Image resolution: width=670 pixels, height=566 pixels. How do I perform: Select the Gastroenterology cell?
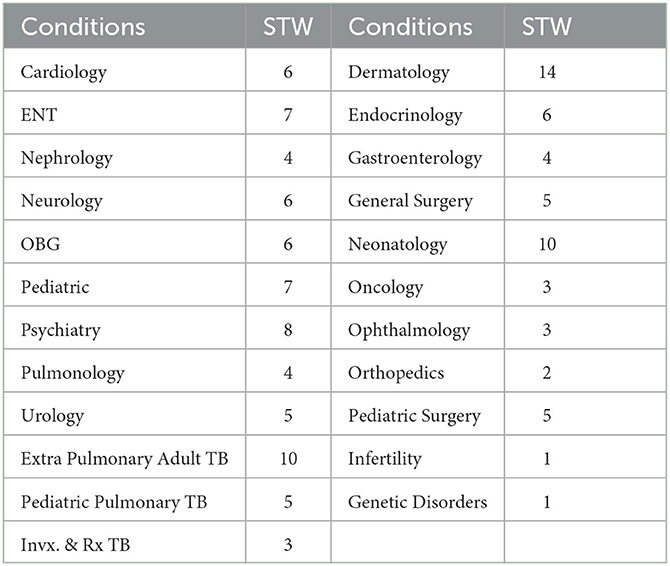click(x=417, y=156)
